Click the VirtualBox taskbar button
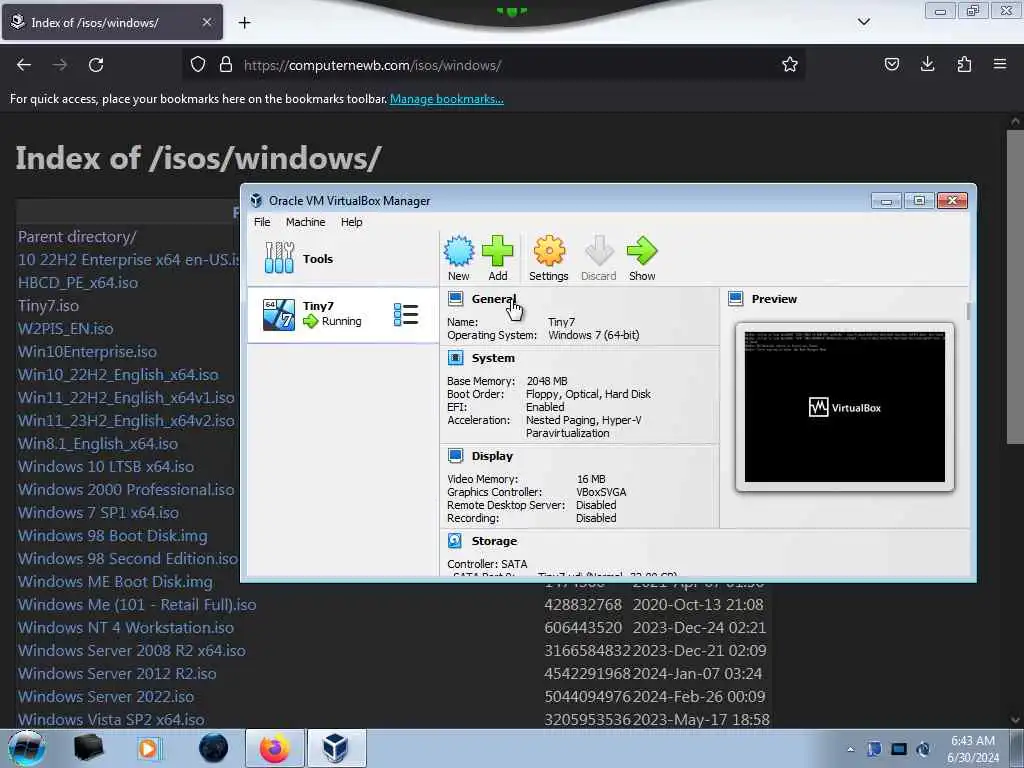Viewport: 1024px width, 768px height. 335,748
